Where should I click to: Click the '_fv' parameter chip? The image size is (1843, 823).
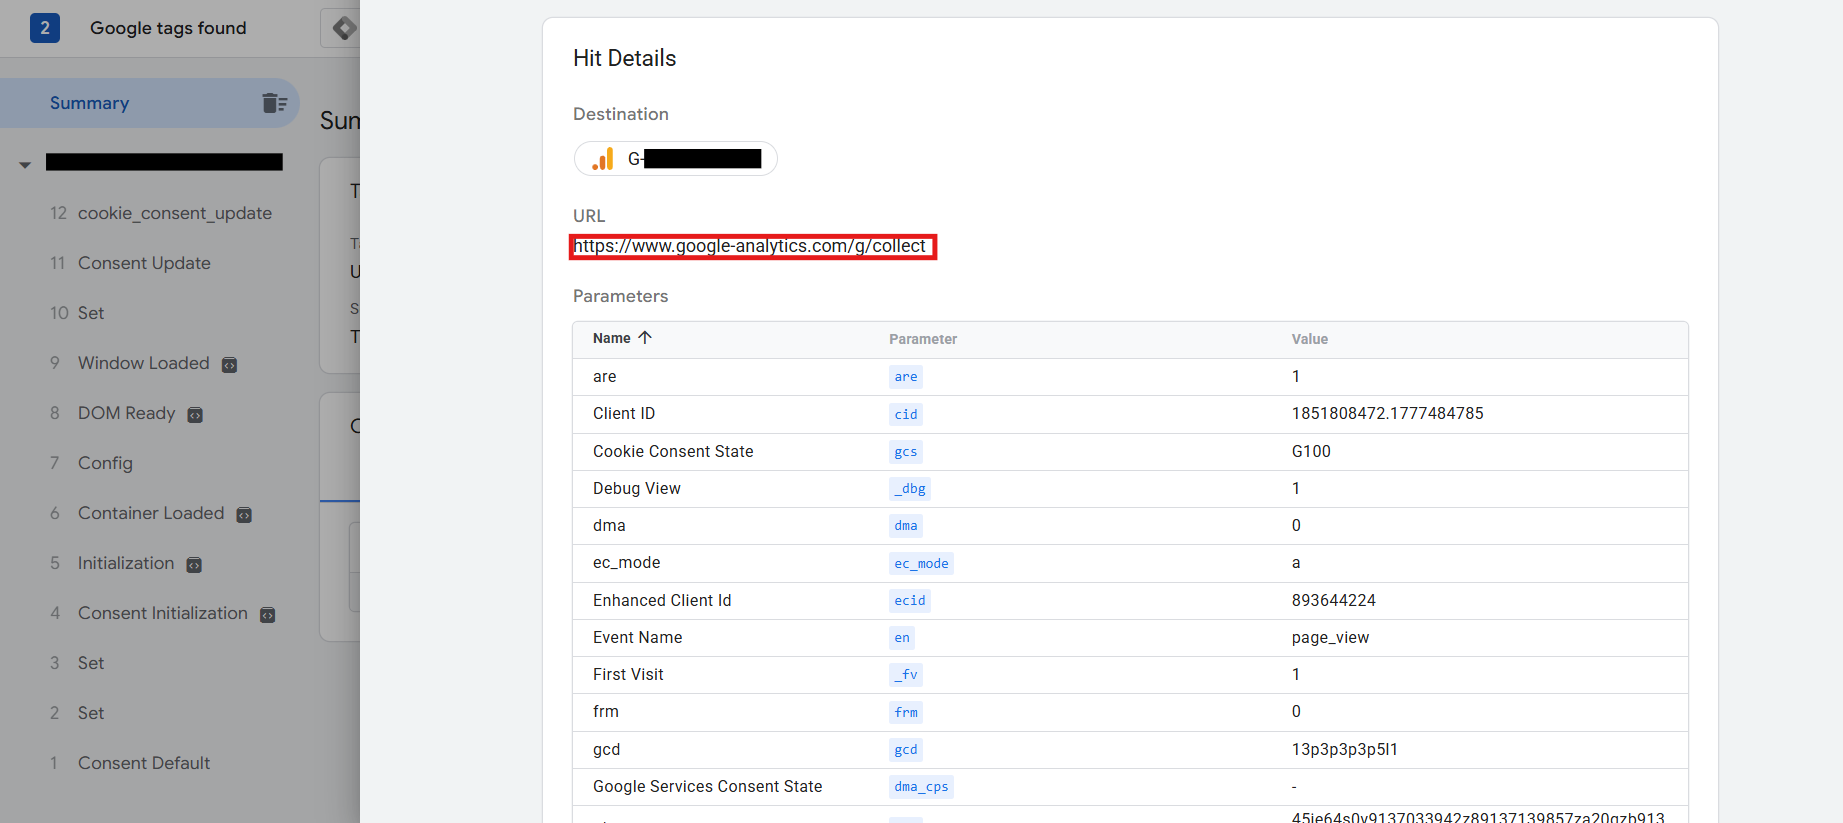906,675
